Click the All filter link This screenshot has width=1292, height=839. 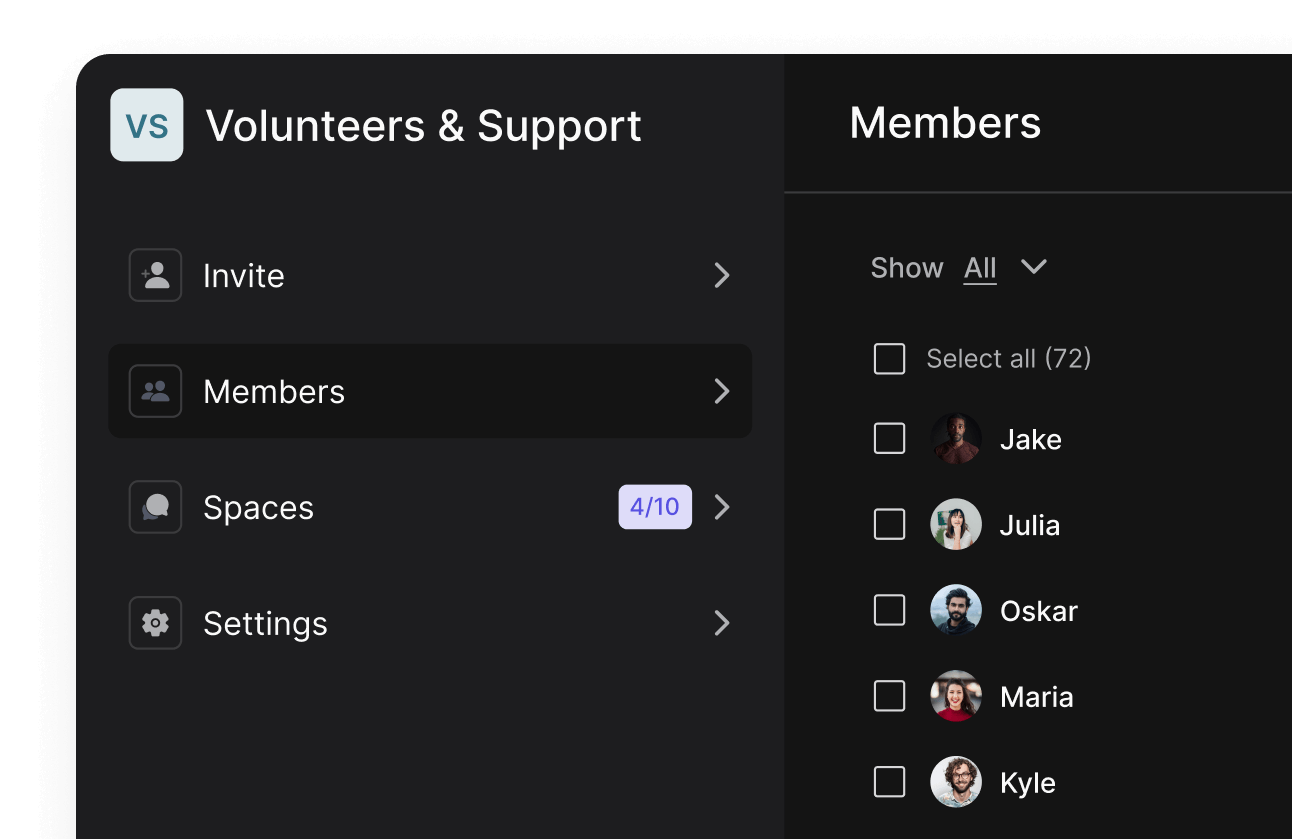pos(979,267)
